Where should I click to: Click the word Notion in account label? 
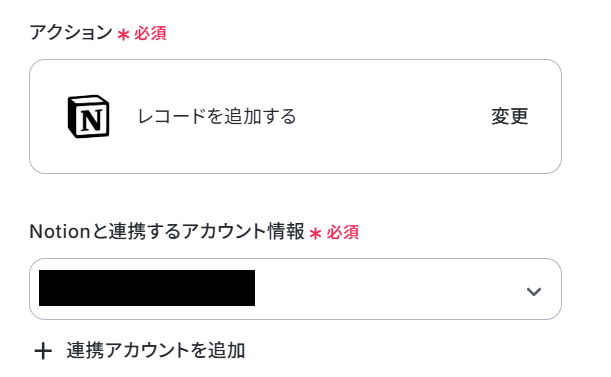click(x=60, y=232)
